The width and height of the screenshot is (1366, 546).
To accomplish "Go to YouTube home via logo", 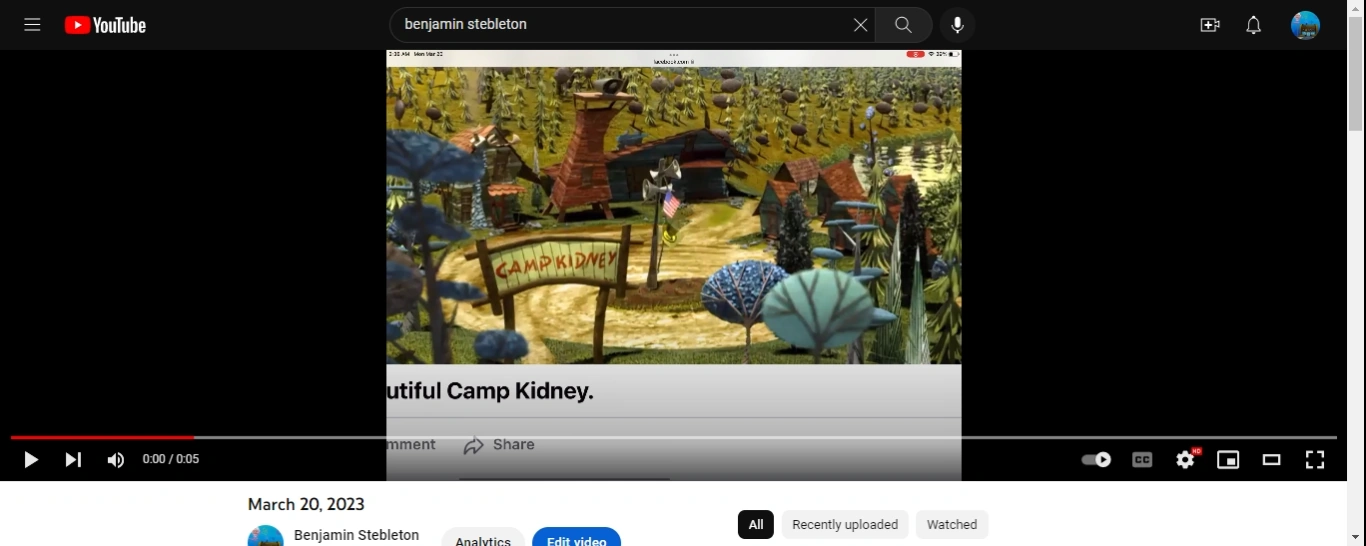I will (105, 25).
